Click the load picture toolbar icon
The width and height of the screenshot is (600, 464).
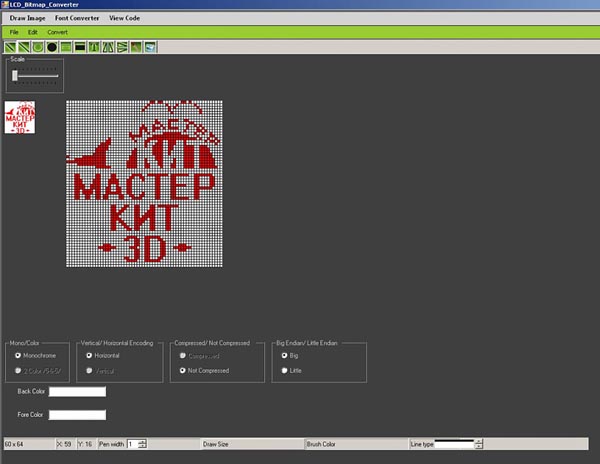tap(150, 47)
